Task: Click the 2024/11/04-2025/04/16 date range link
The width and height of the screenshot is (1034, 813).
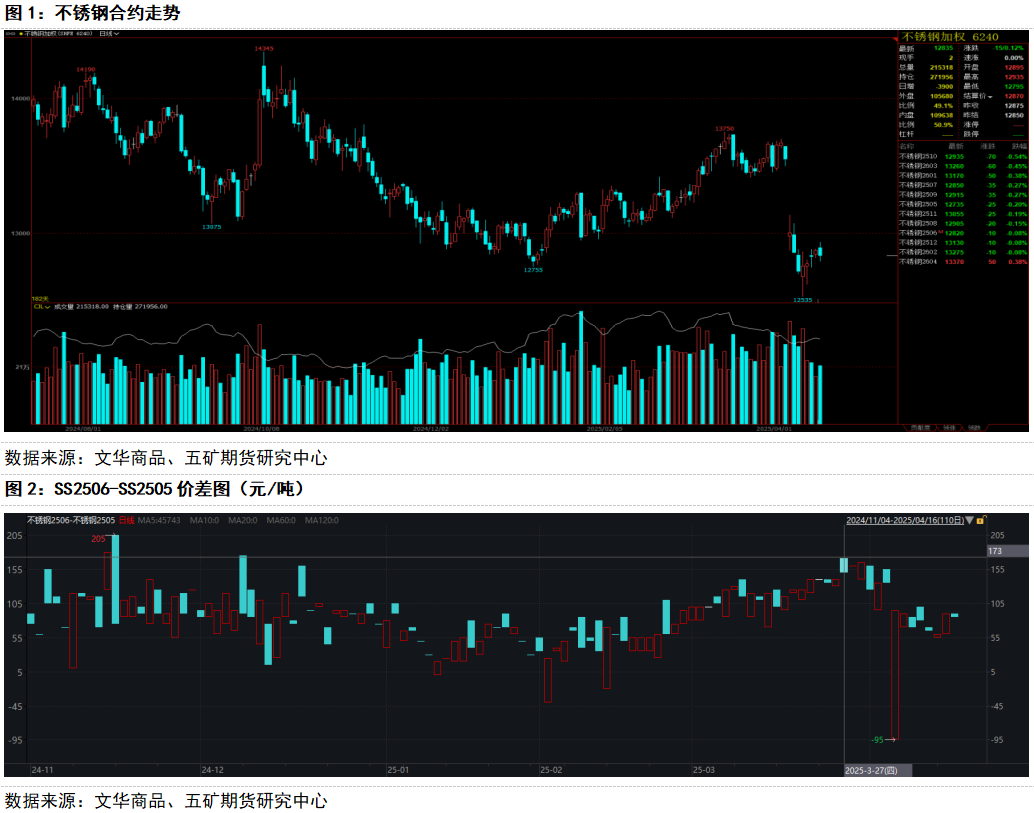Action: [904, 520]
